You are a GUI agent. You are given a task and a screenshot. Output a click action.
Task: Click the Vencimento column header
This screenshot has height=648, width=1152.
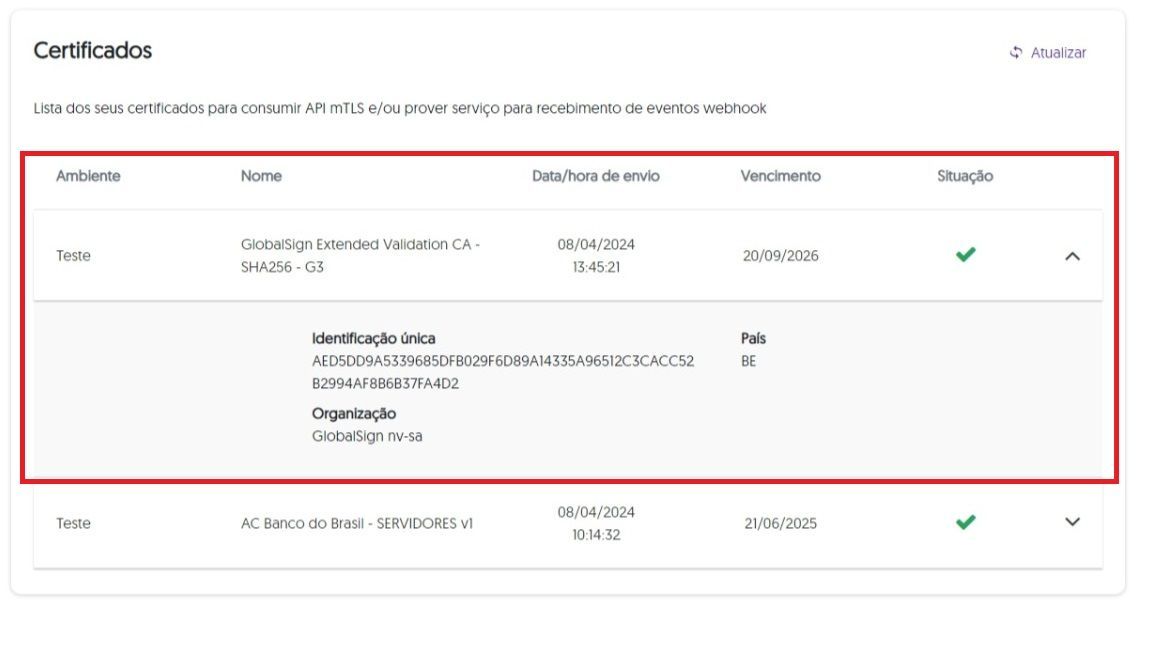tap(780, 176)
